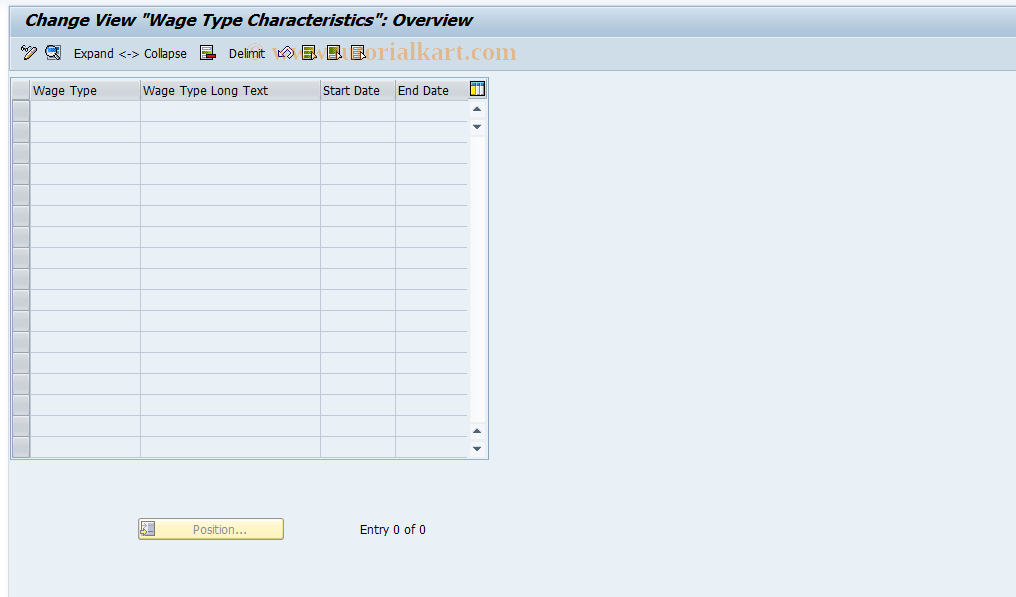
Task: Click the Find entry magnifier icon
Action: (x=53, y=53)
